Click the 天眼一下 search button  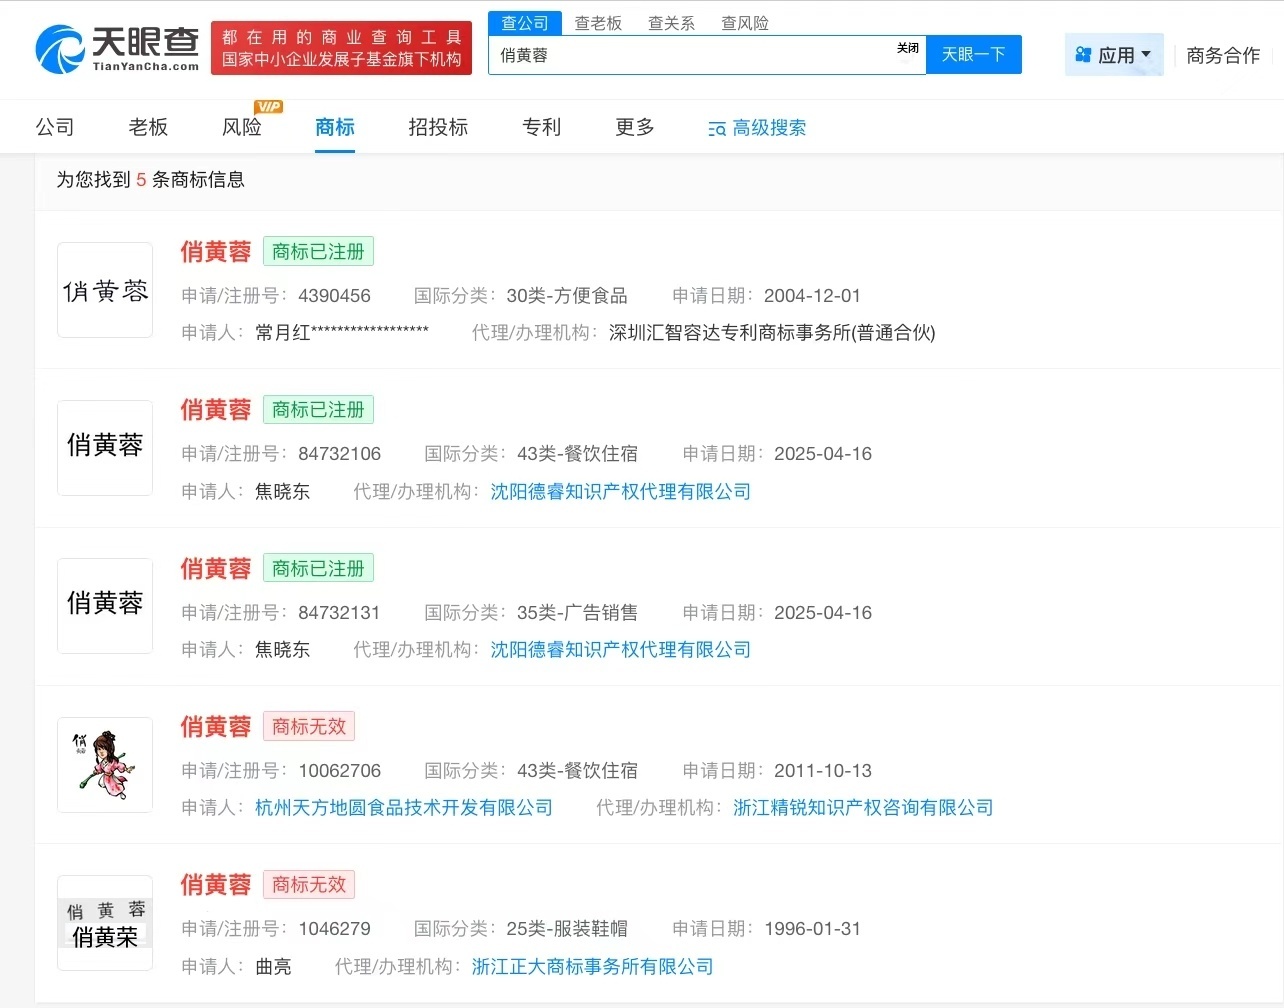coord(974,55)
